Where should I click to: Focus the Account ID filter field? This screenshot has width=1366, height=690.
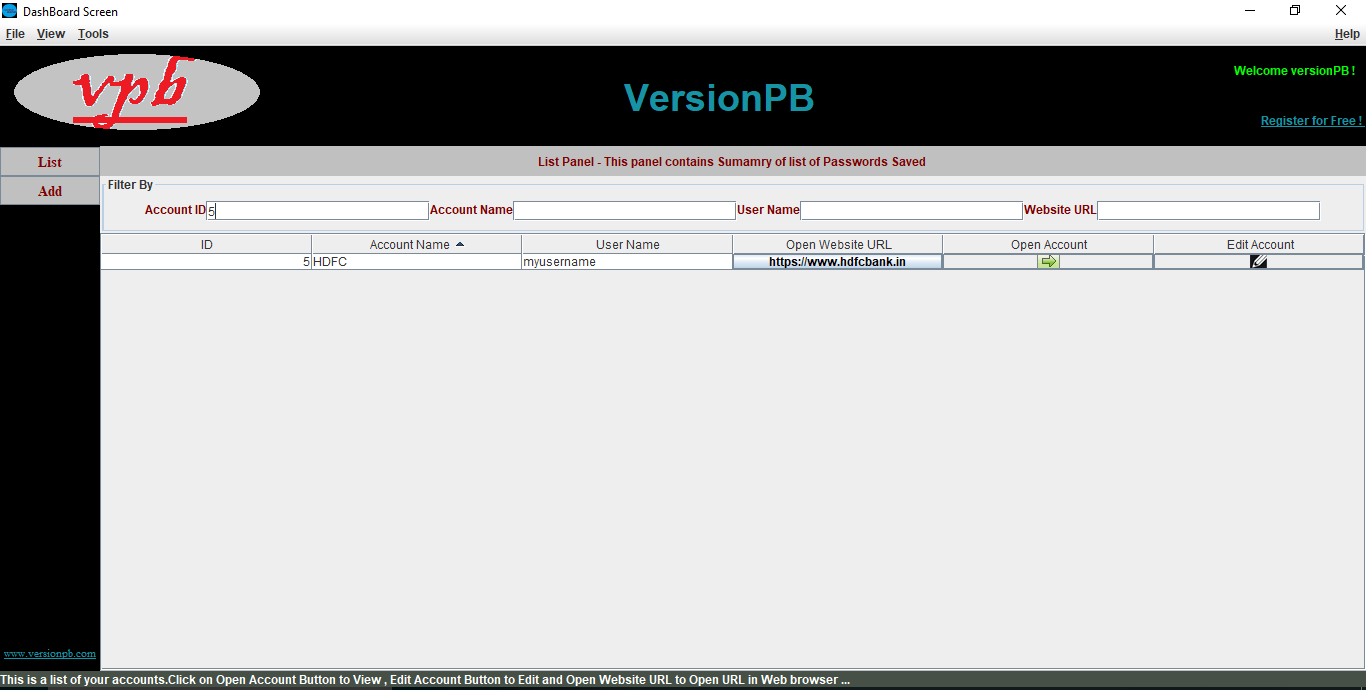click(x=317, y=211)
